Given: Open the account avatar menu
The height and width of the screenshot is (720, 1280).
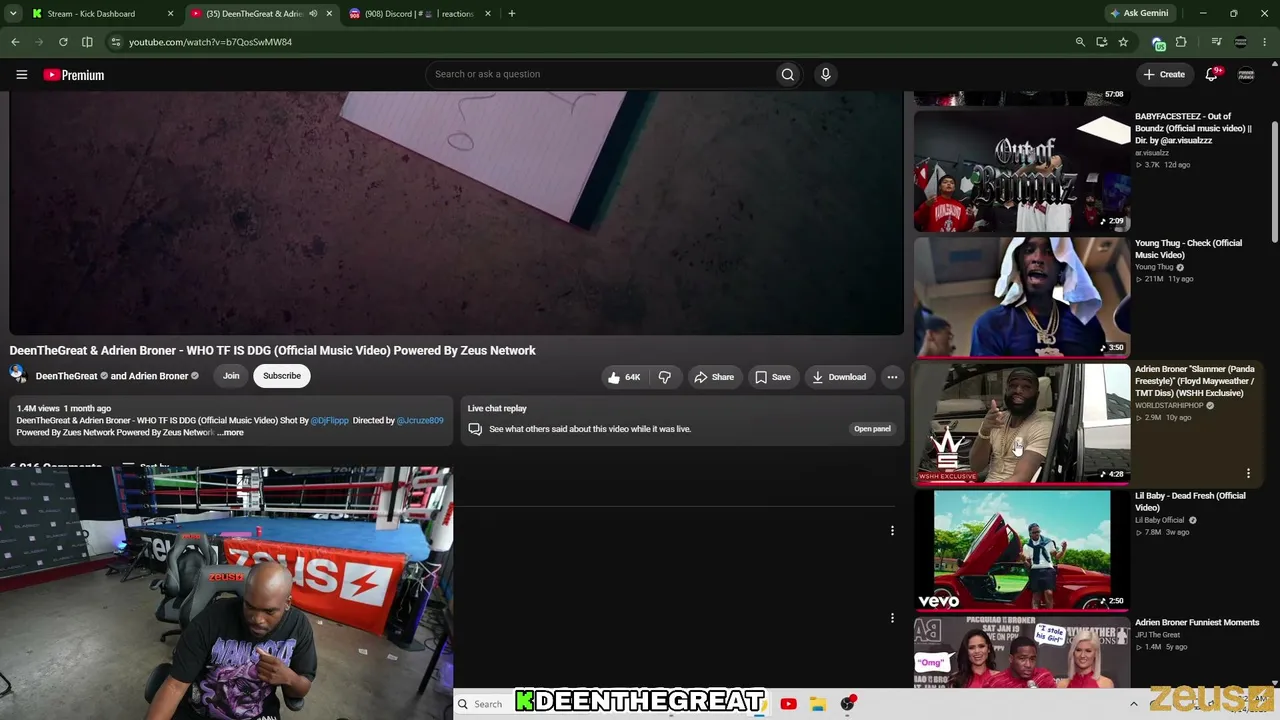Looking at the screenshot, I should (x=1246, y=74).
